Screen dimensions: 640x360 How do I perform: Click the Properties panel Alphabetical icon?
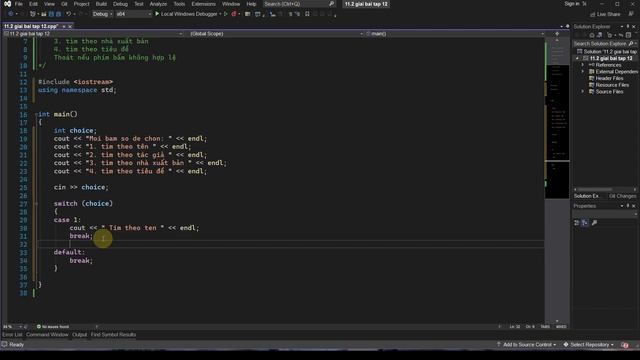585,223
